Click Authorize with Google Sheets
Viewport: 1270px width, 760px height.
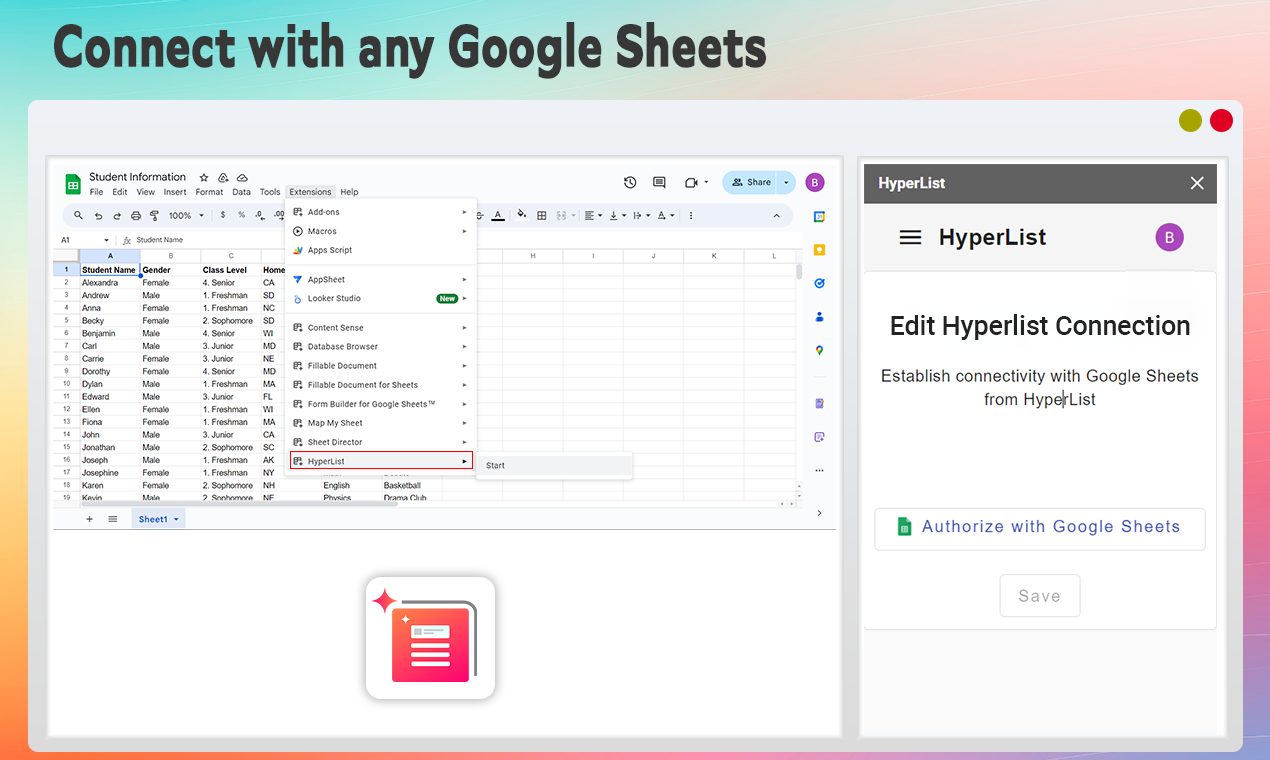(x=1040, y=527)
